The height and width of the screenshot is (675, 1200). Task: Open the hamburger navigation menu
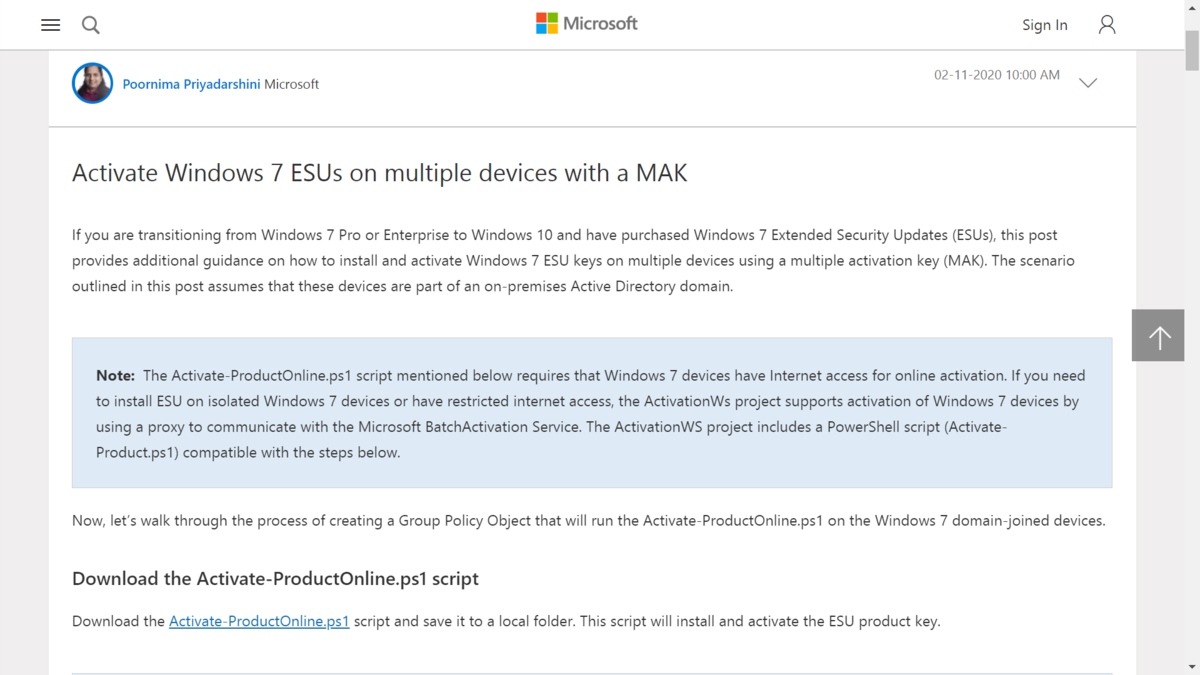(50, 25)
